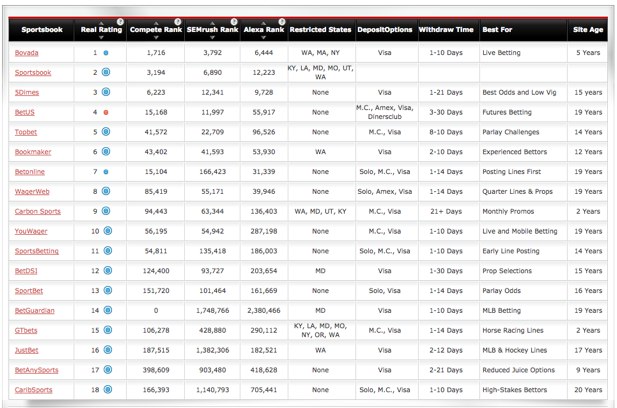This screenshot has height=408, width=617.
Task: Open the Topbet sportsbook link
Action: 26,132
